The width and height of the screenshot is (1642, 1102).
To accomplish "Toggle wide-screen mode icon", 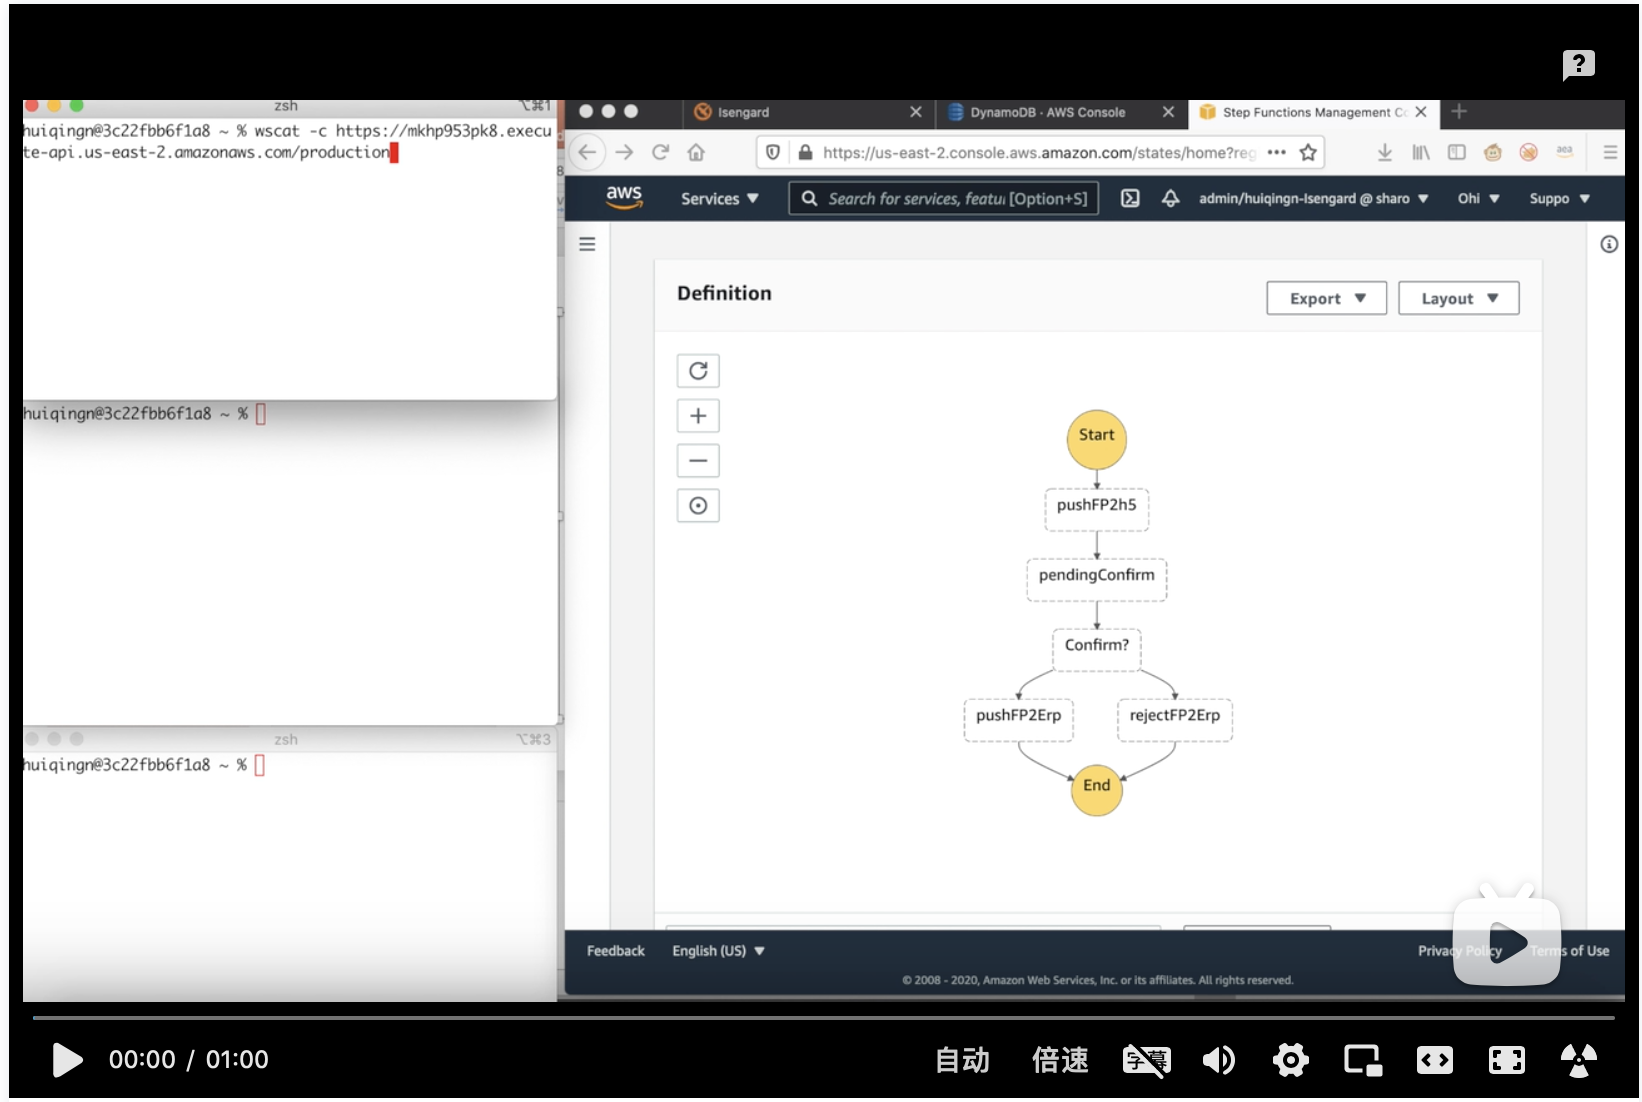I will pyautogui.click(x=1434, y=1059).
